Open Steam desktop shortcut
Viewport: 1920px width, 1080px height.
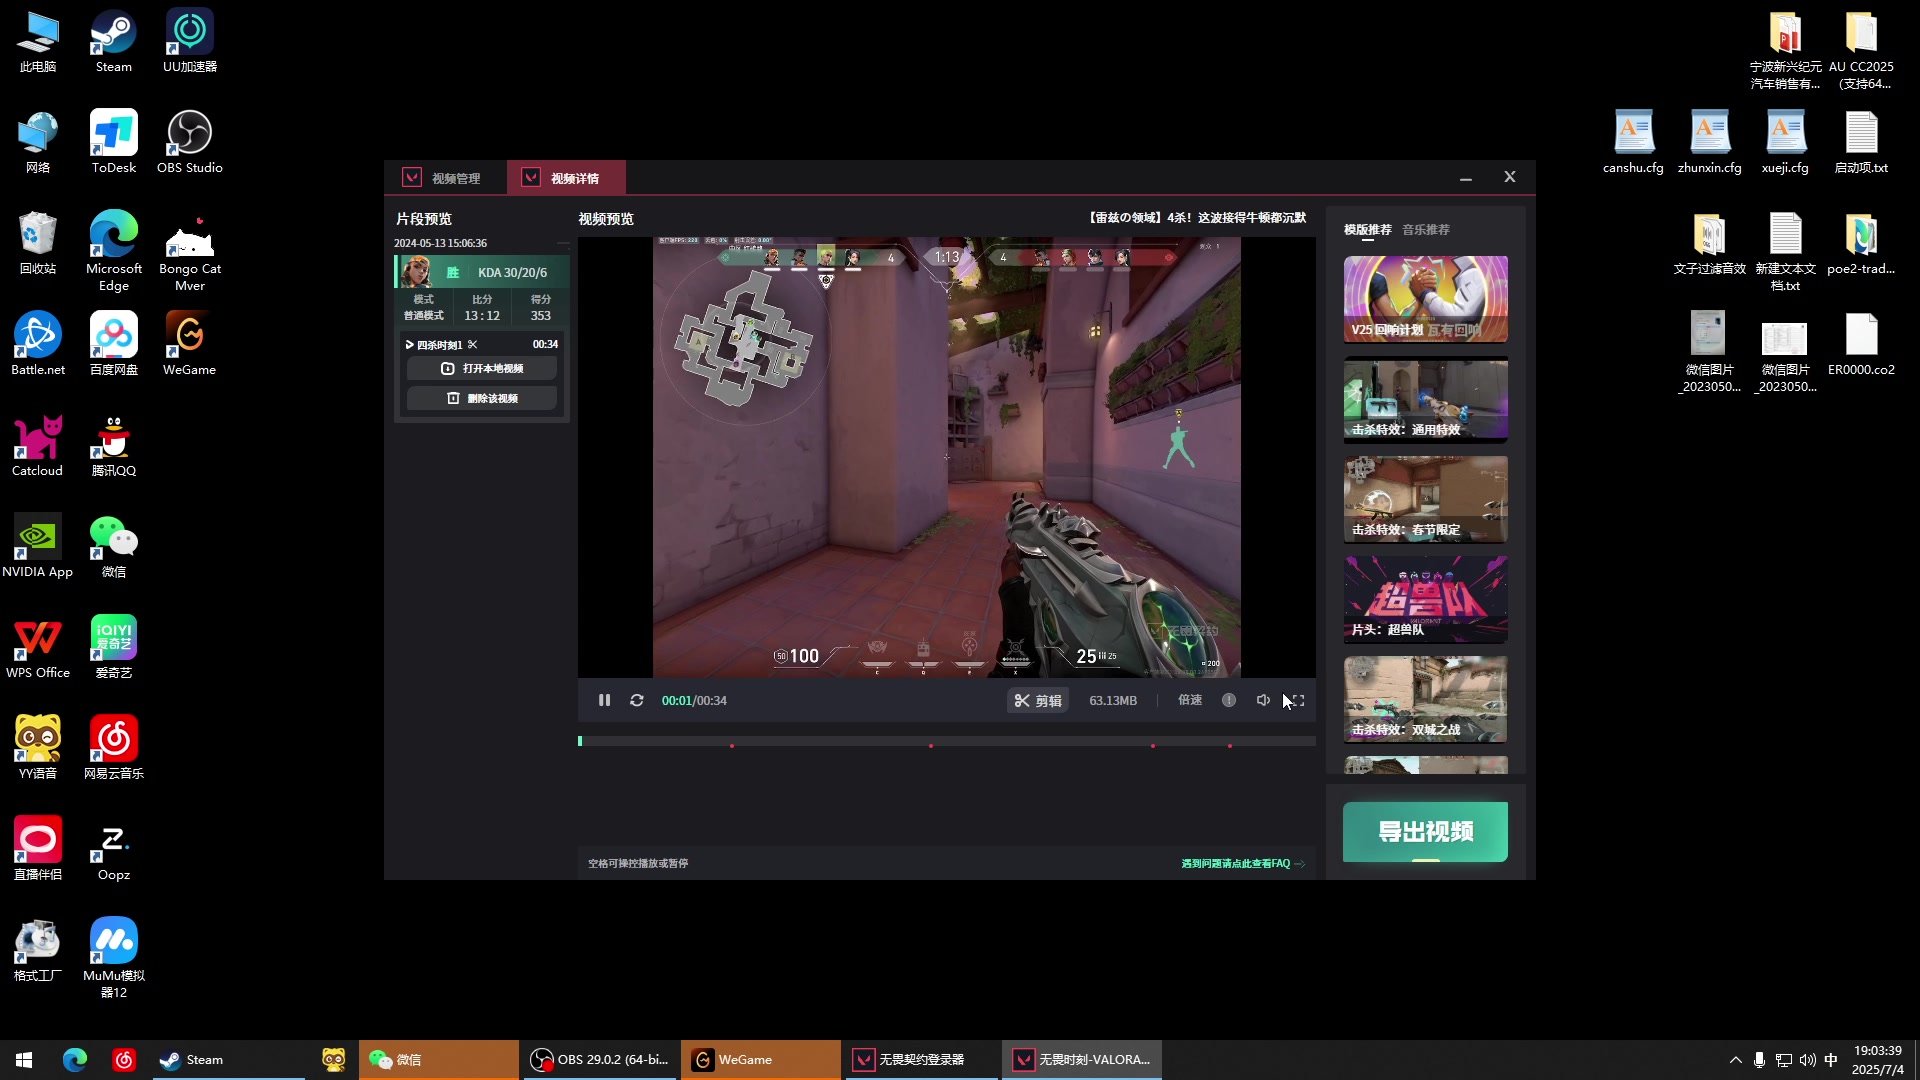(x=114, y=43)
